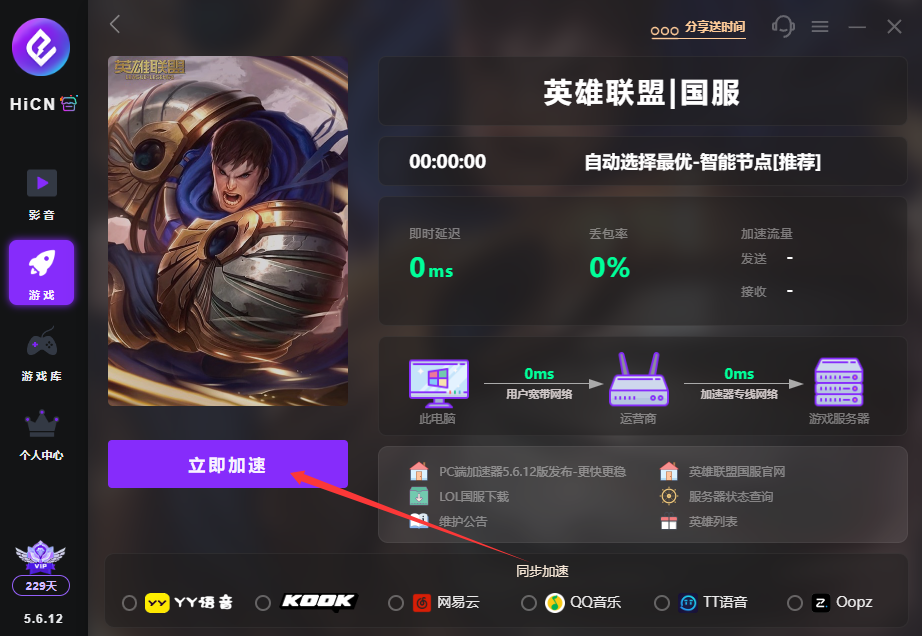Open the 影音 video section icon
922x636 pixels.
42,183
